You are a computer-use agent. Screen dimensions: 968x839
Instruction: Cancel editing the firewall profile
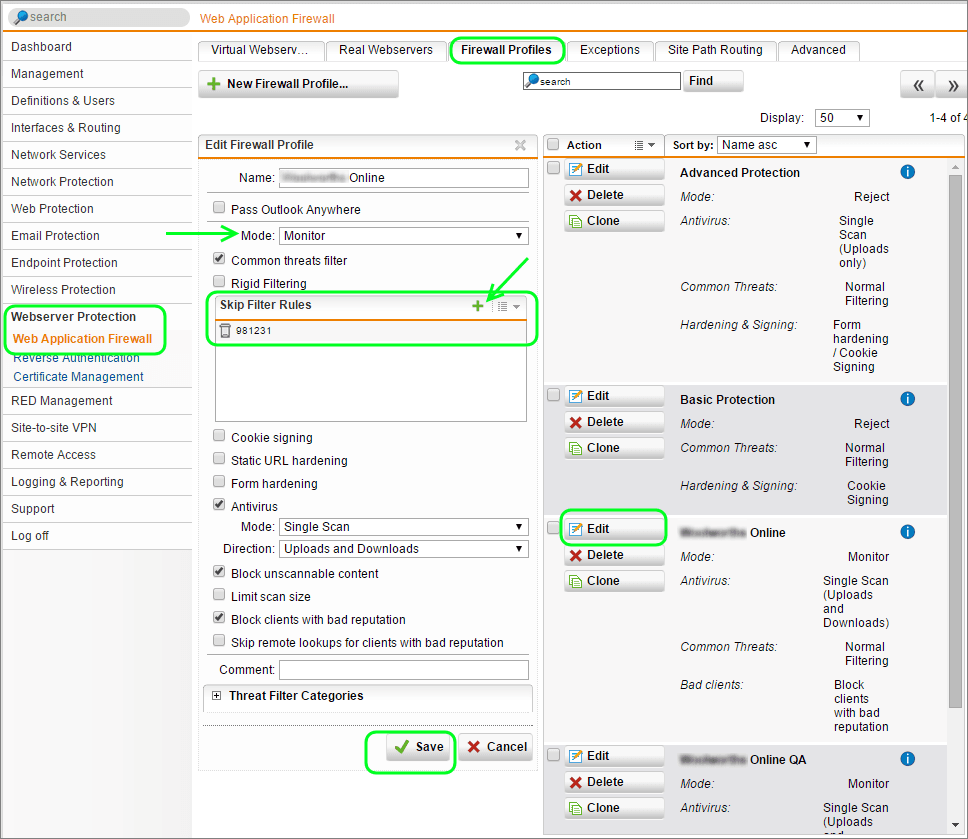pyautogui.click(x=496, y=747)
